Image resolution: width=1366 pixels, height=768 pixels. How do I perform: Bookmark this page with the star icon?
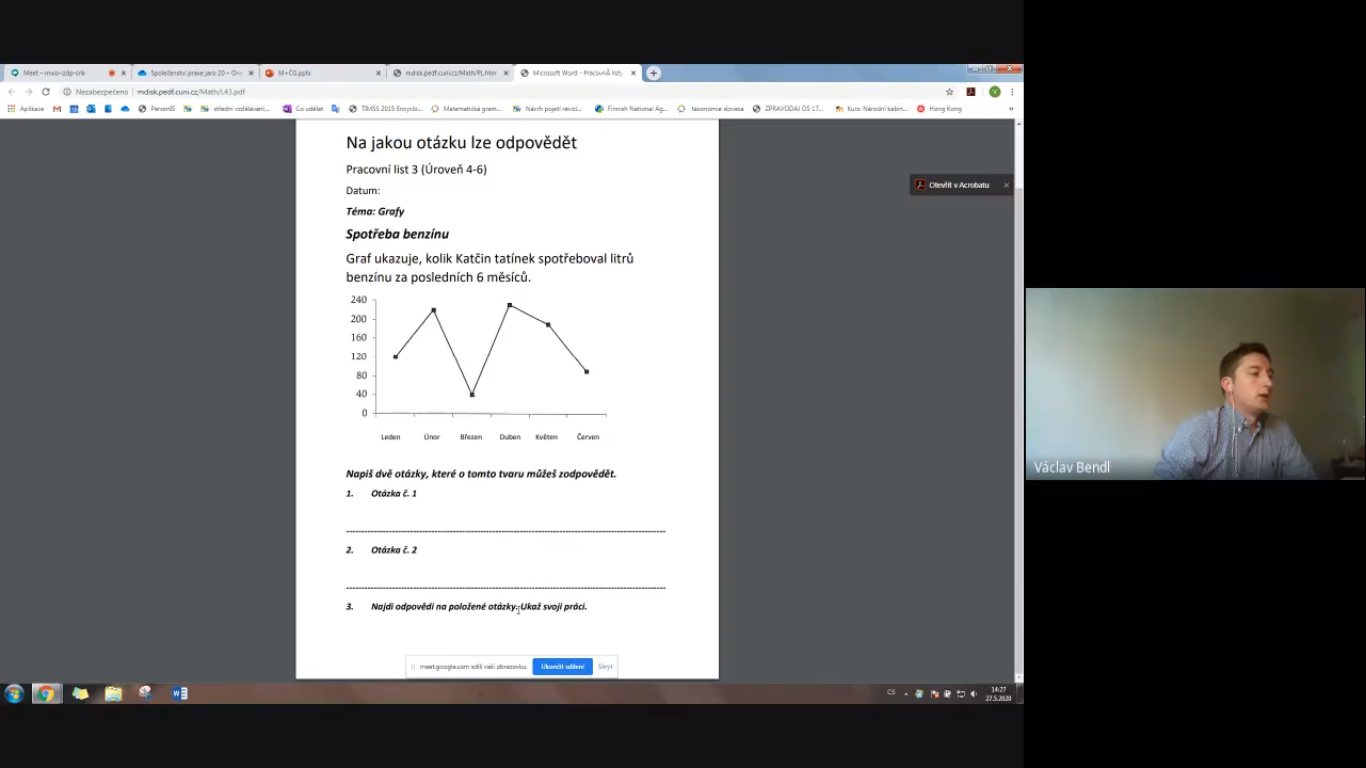point(949,92)
